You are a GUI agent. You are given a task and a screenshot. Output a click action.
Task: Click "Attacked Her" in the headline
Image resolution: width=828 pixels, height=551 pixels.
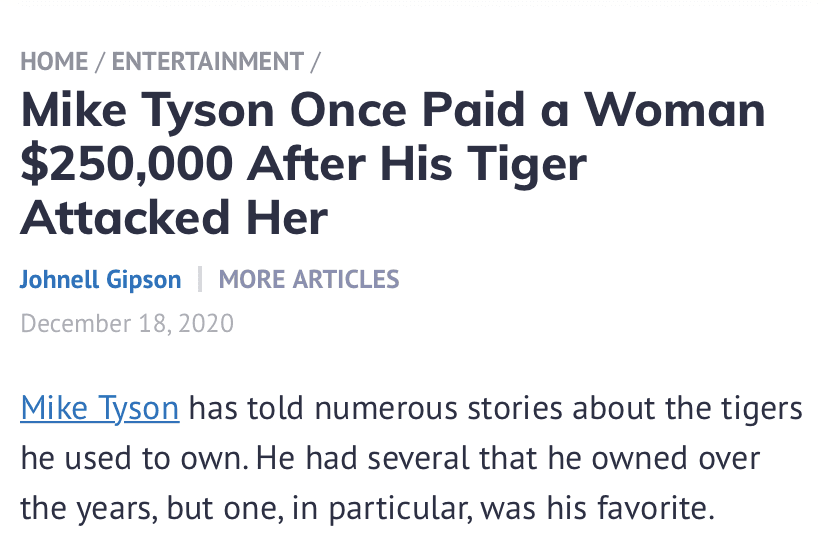point(174,216)
